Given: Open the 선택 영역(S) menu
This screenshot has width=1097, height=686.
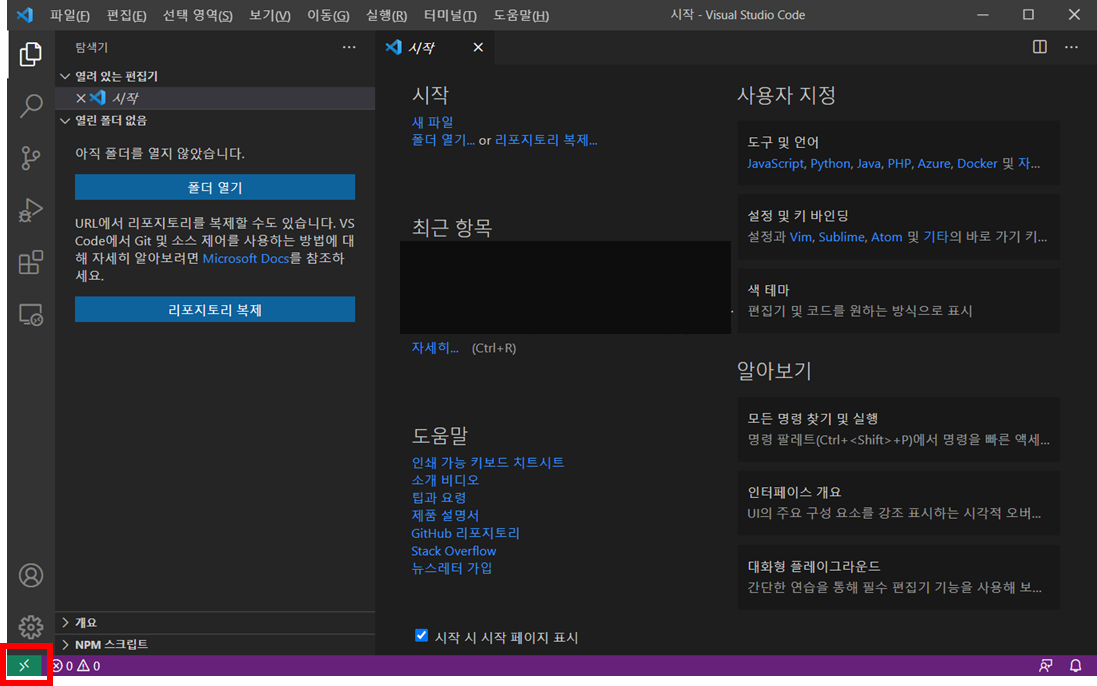Looking at the screenshot, I should pyautogui.click(x=197, y=15).
